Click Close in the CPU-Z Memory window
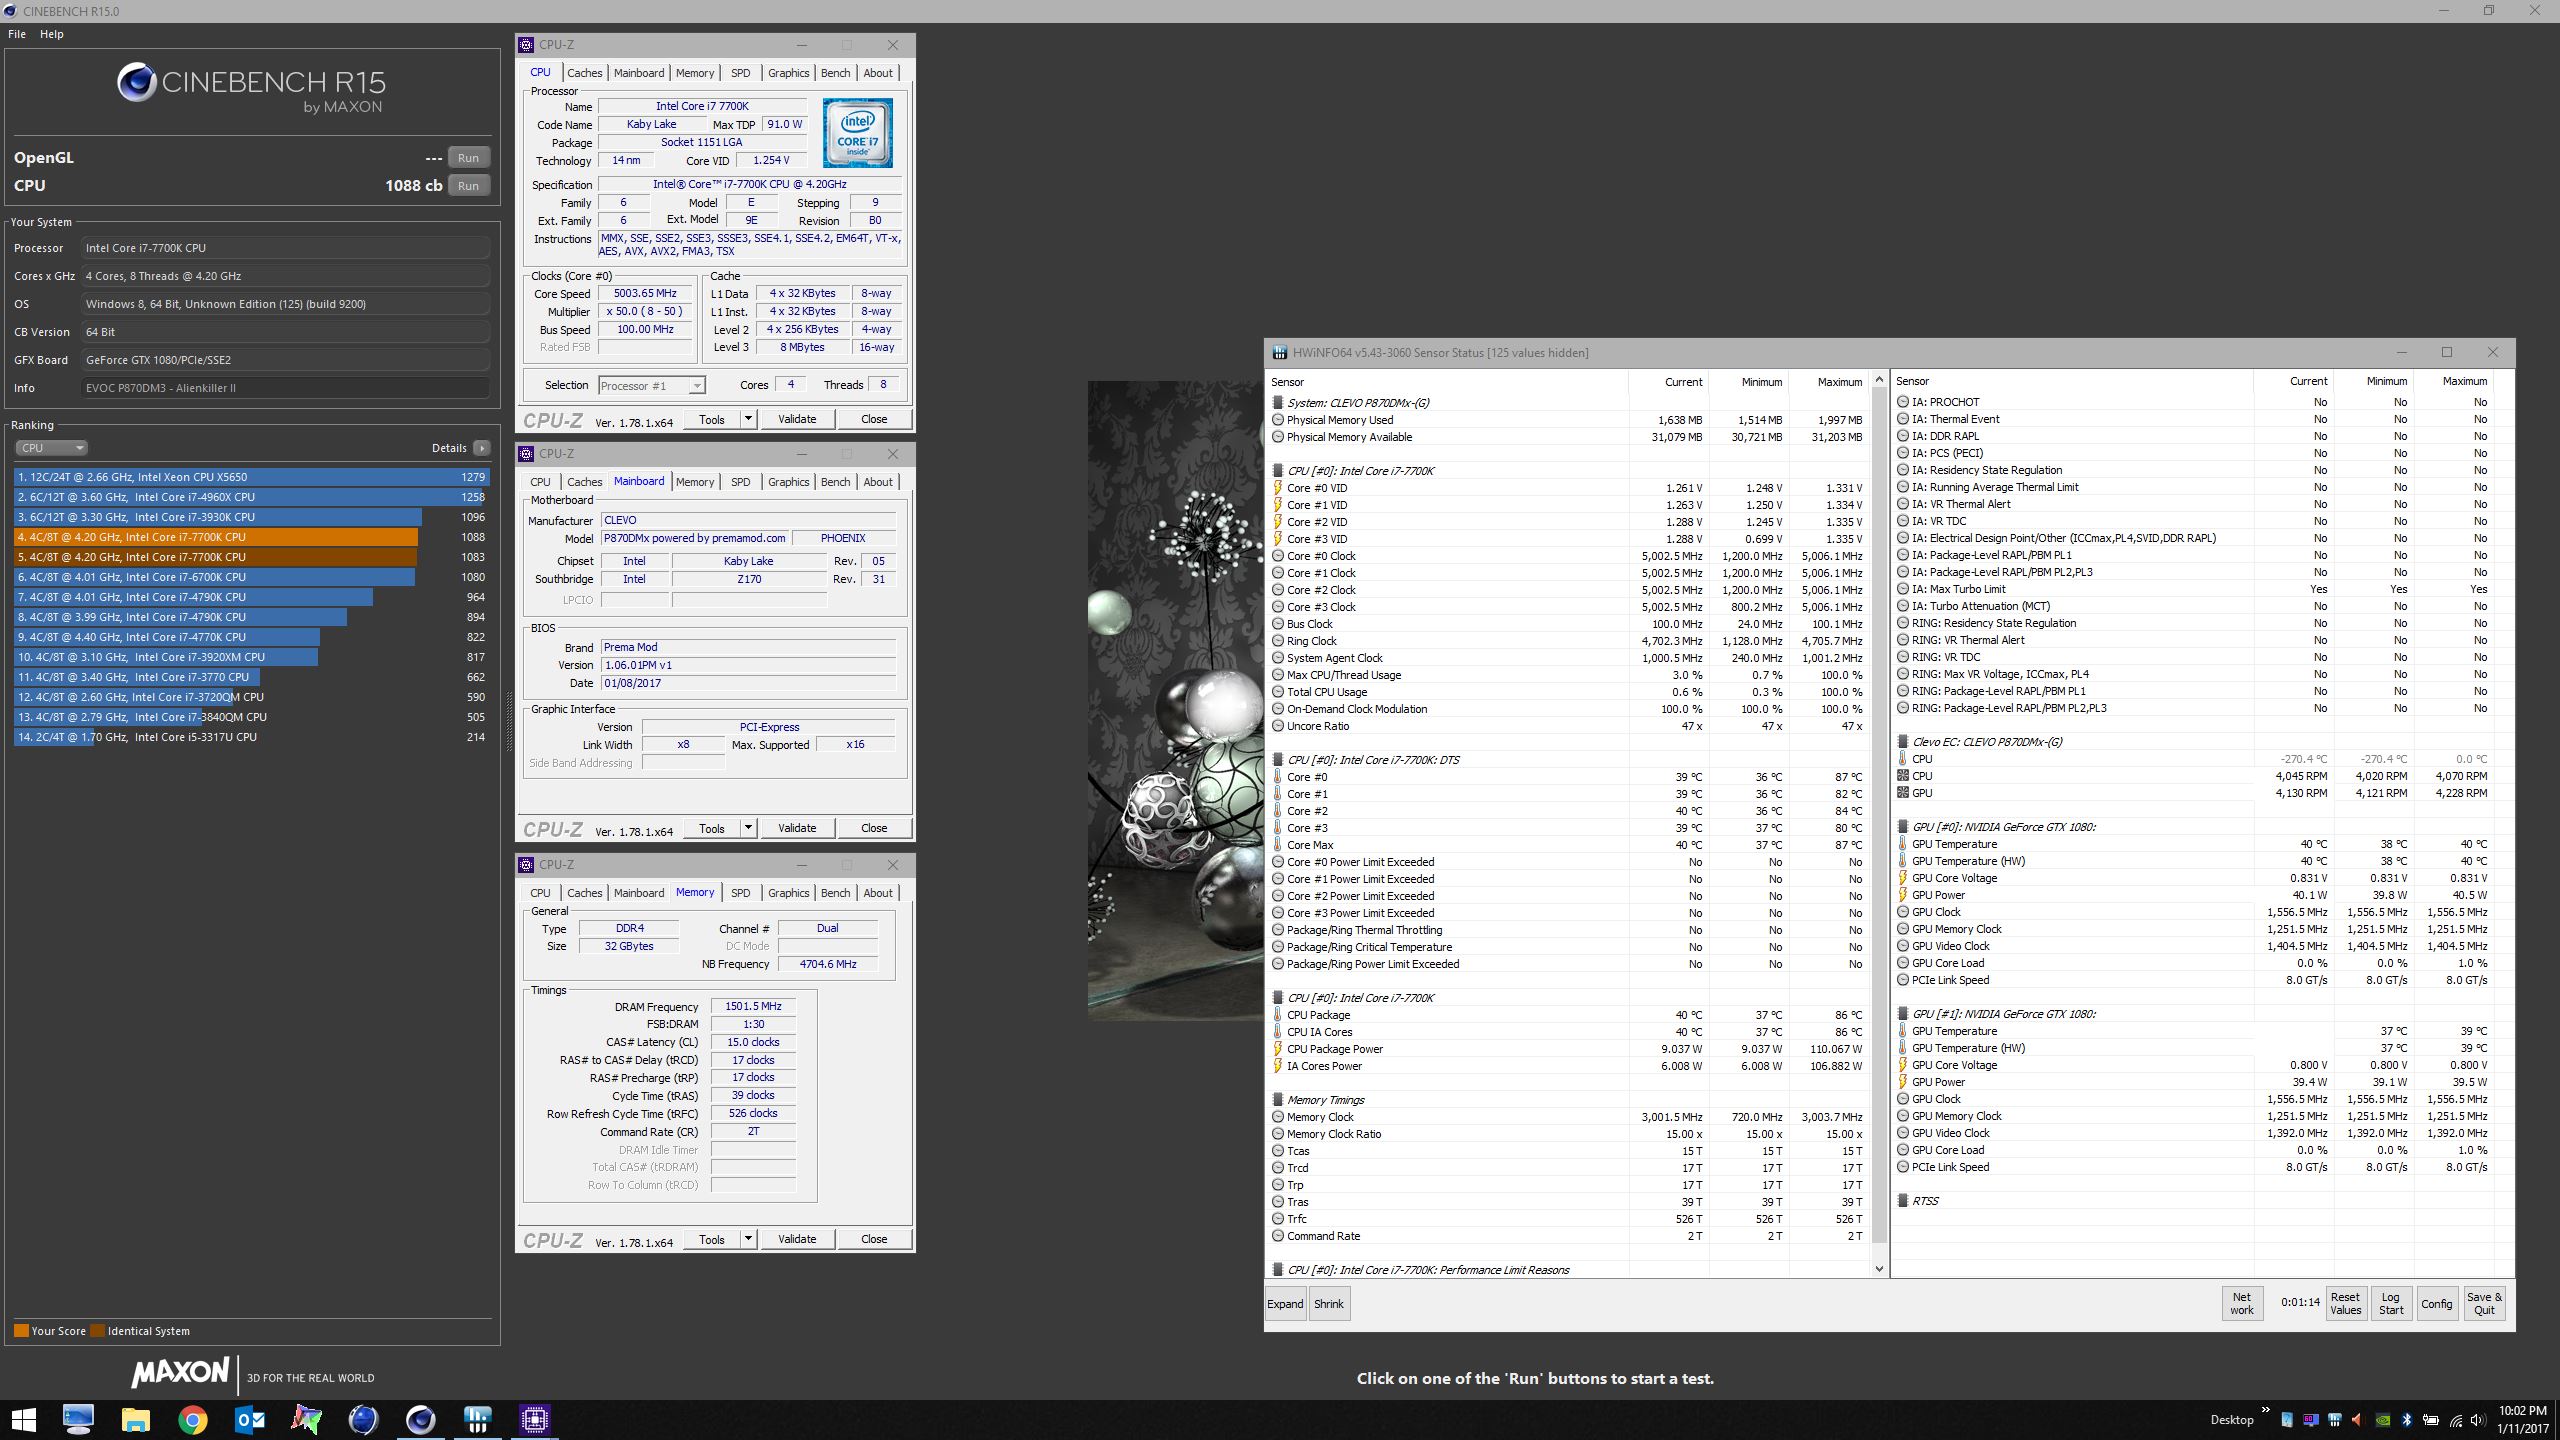2560x1440 pixels. click(x=874, y=1239)
